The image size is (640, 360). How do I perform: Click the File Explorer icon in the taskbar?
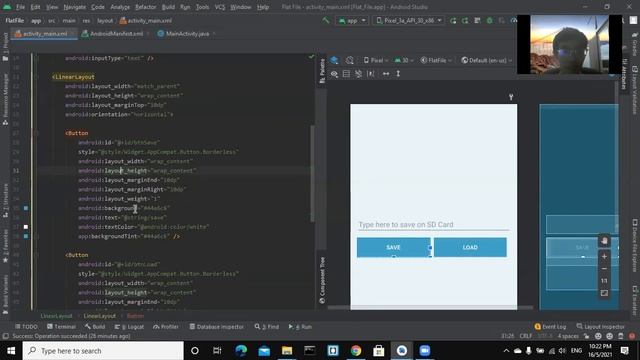287,351
